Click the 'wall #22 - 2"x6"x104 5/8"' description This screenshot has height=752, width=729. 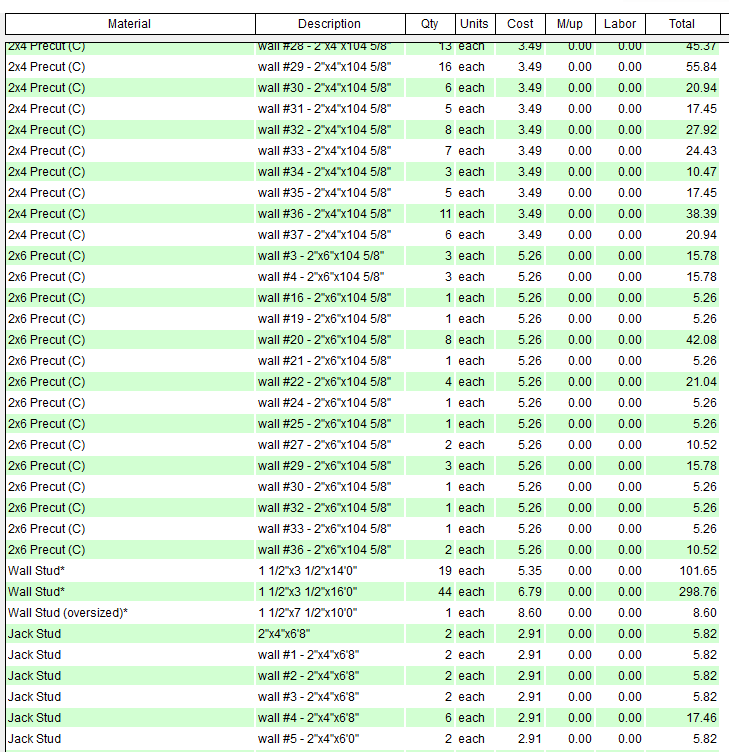pos(330,382)
